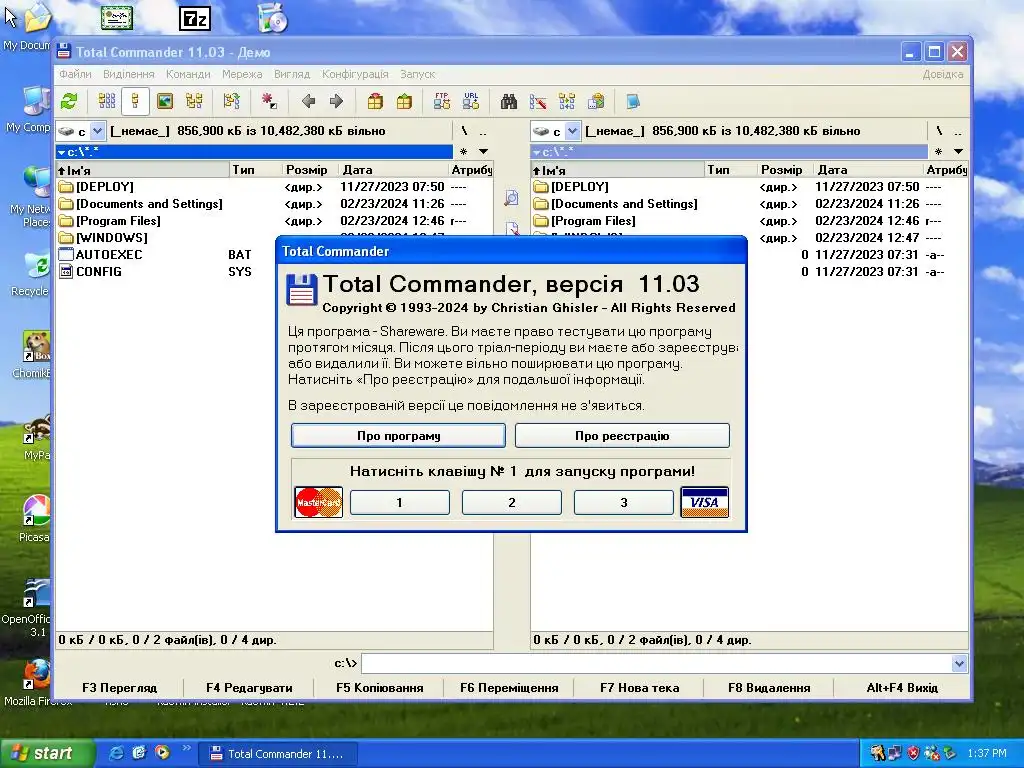
Task: Open Internet Explorer in quick launch
Action: coord(116,753)
